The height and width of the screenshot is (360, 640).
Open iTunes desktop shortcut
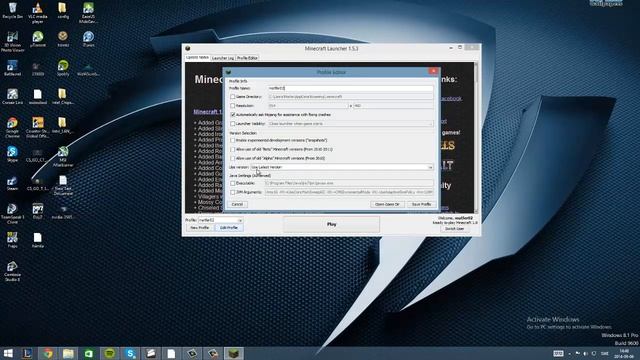pyautogui.click(x=88, y=39)
